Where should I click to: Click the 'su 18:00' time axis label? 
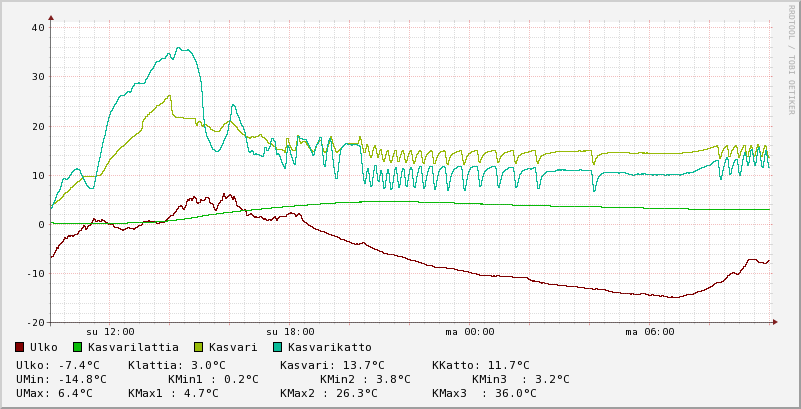(x=290, y=332)
